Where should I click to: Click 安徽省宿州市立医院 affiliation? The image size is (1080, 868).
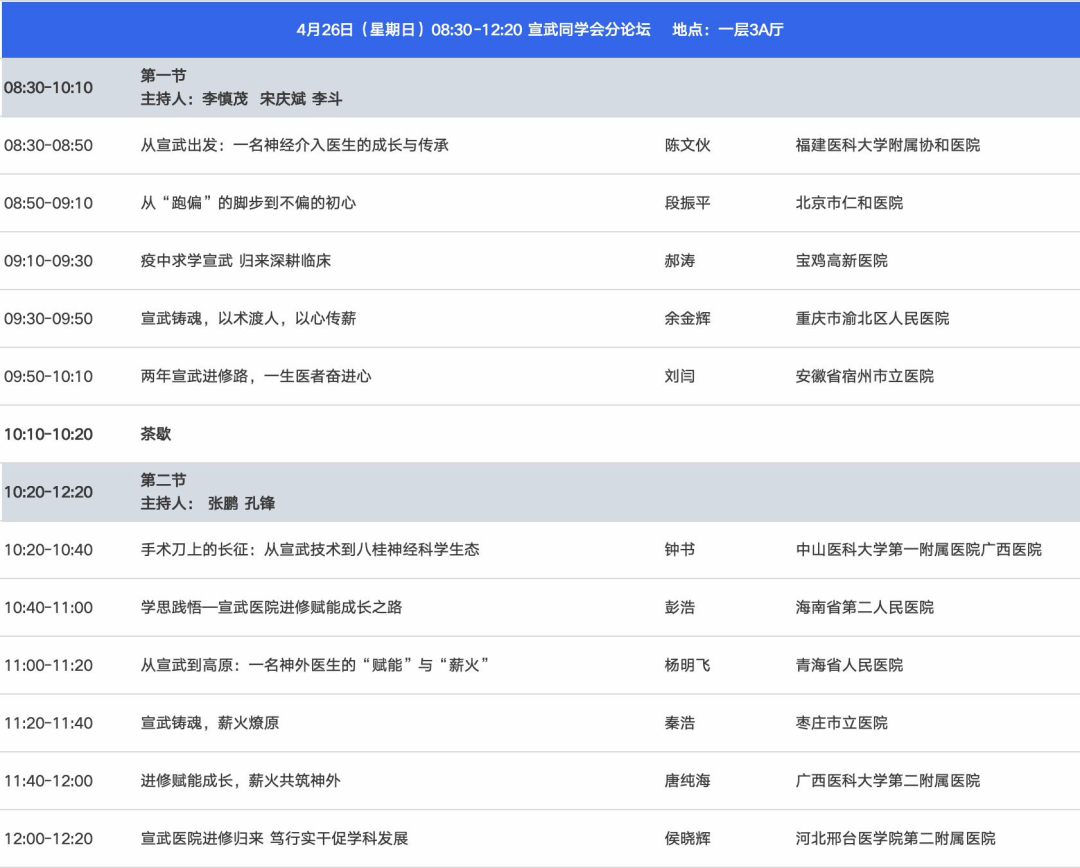(x=864, y=377)
